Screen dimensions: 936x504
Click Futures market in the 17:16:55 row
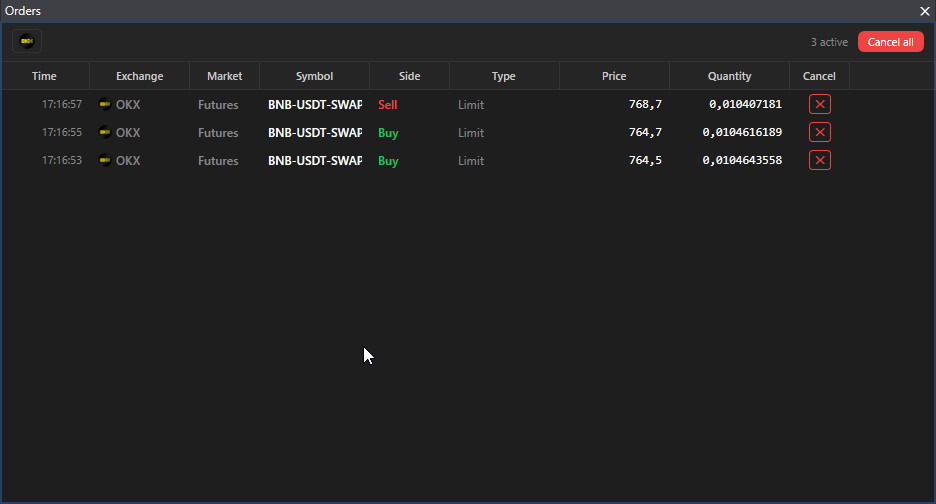pos(218,133)
